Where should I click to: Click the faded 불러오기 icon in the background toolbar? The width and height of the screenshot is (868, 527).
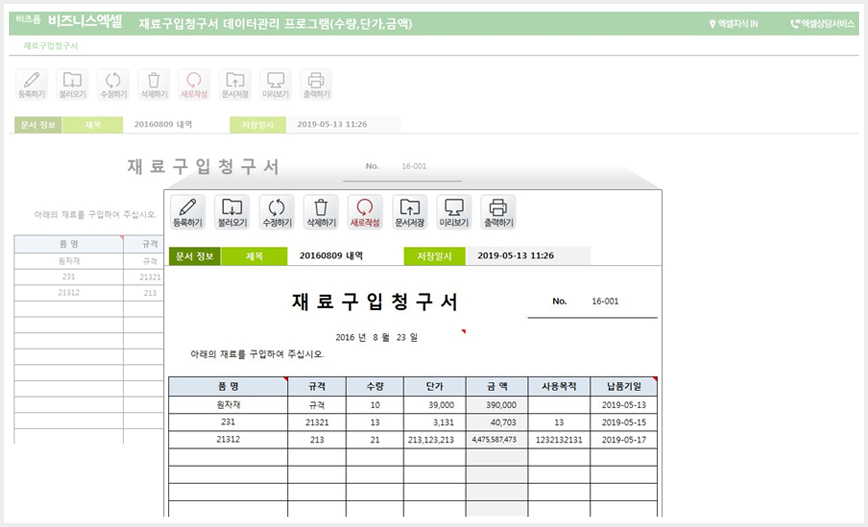tap(73, 85)
